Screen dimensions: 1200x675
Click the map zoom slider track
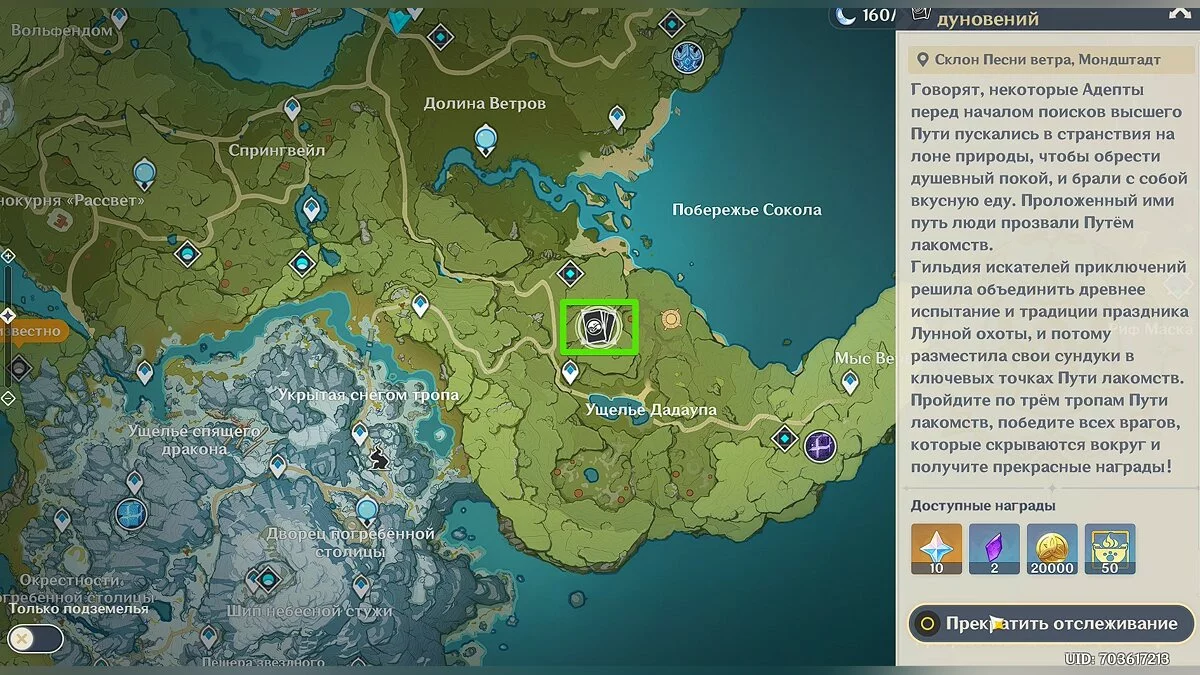pyautogui.click(x=8, y=327)
